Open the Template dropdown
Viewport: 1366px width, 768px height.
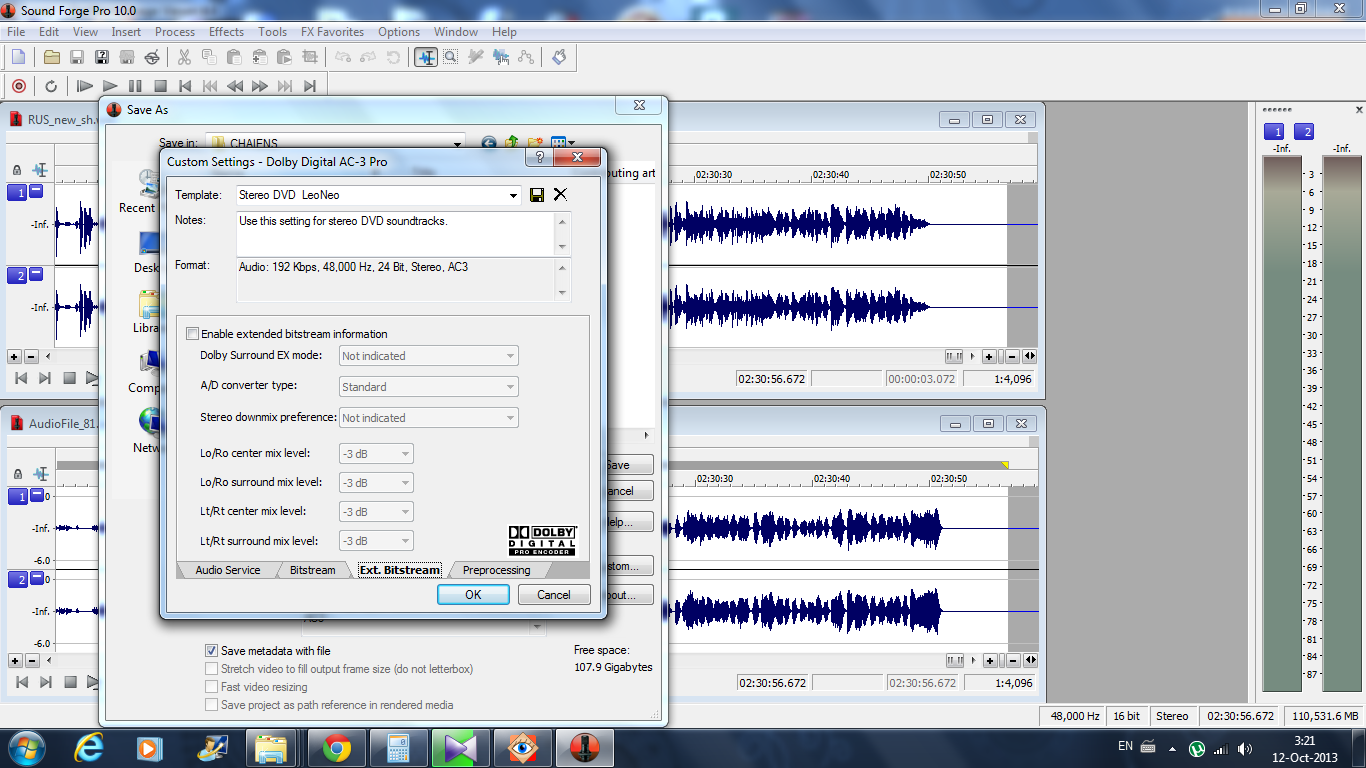click(x=514, y=195)
